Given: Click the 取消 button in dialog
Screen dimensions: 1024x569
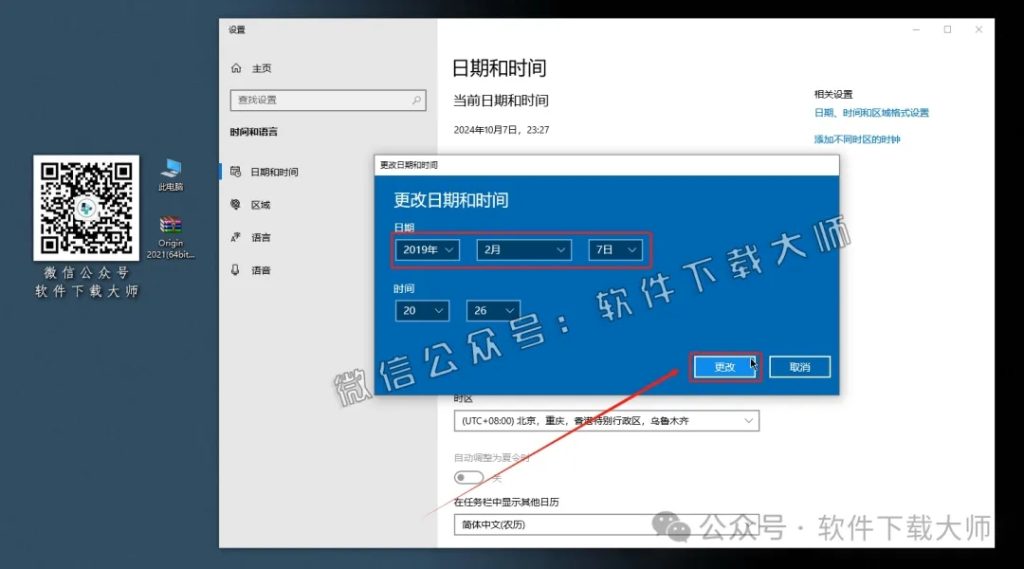Looking at the screenshot, I should coord(800,366).
